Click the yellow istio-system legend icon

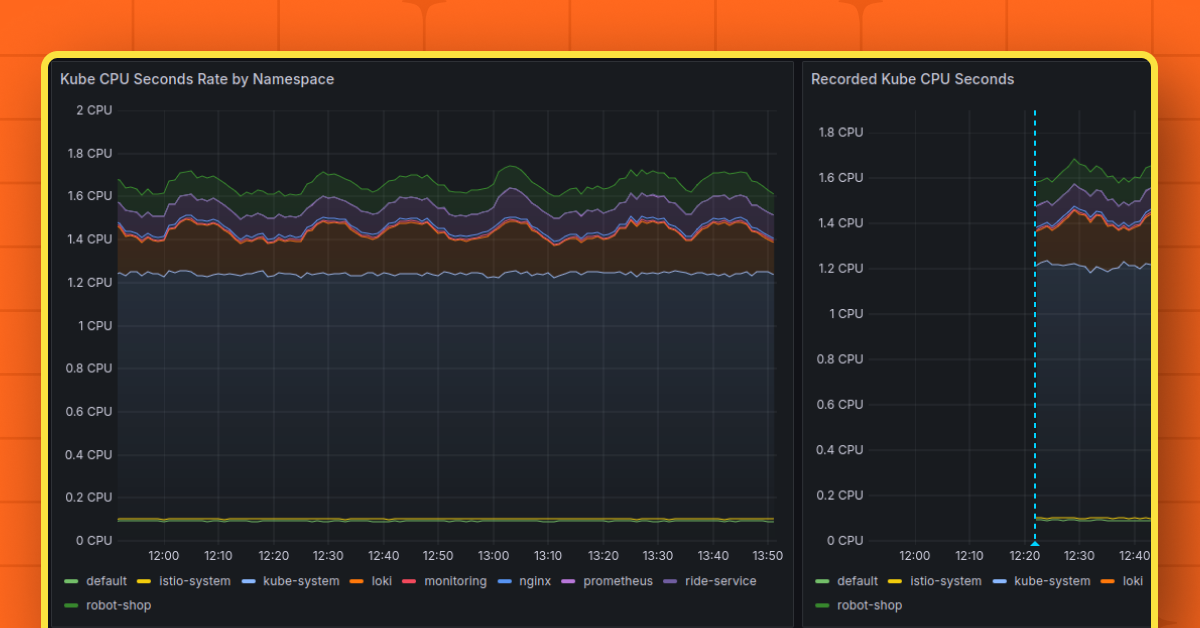144,581
